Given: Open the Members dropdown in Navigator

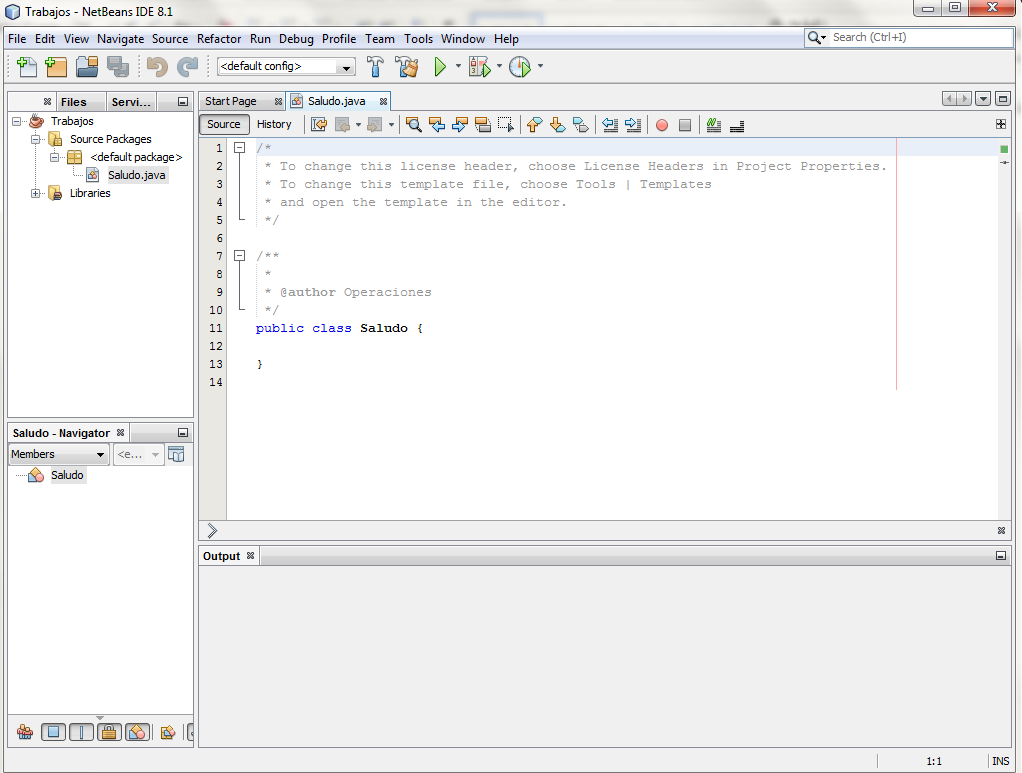Looking at the screenshot, I should tap(57, 454).
